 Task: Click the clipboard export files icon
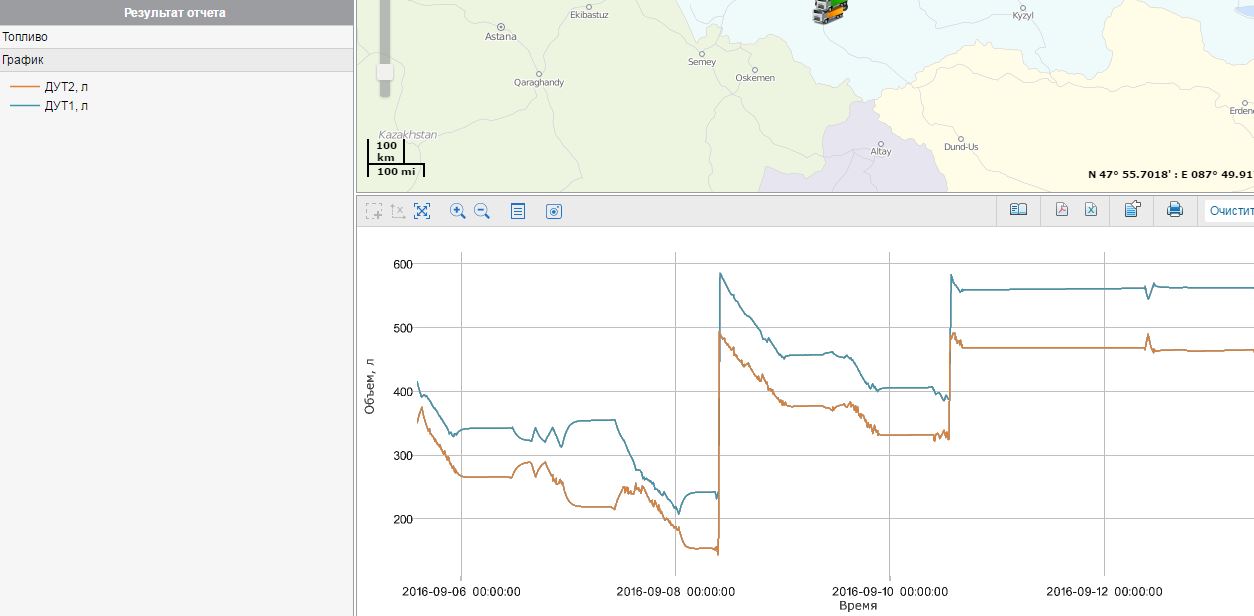[x=1133, y=210]
